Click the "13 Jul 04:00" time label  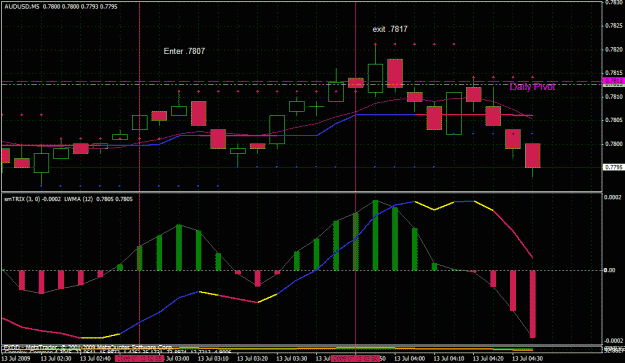click(x=410, y=358)
